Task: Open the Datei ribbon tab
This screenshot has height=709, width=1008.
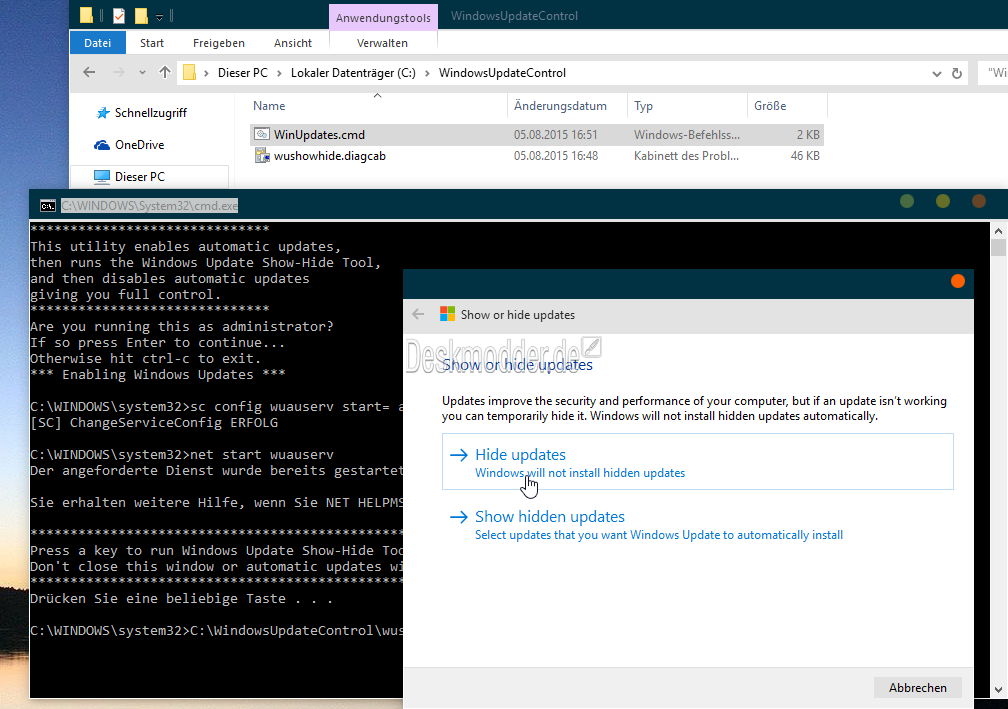Action: point(97,43)
